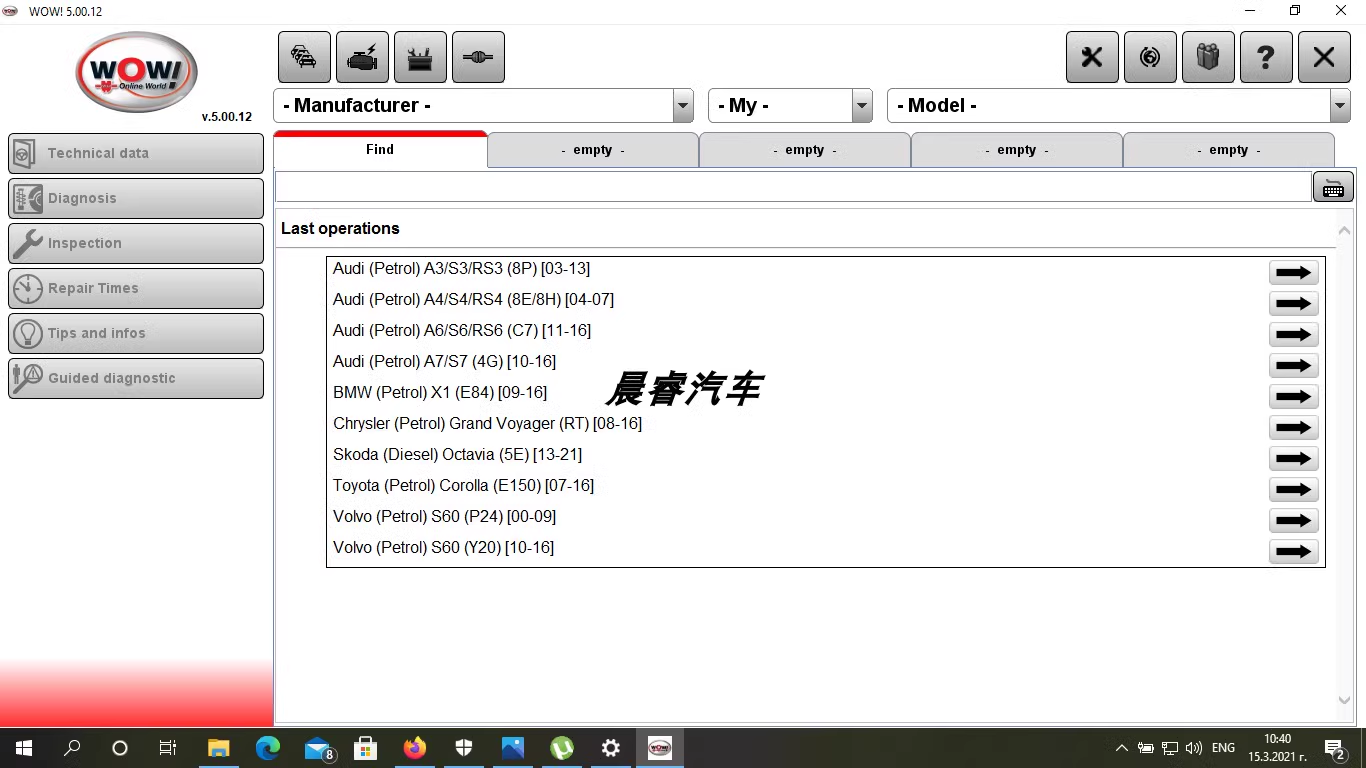Open arrow for Audi A6/S6/RS6 (C7)
This screenshot has height=768, width=1366.
tap(1293, 334)
